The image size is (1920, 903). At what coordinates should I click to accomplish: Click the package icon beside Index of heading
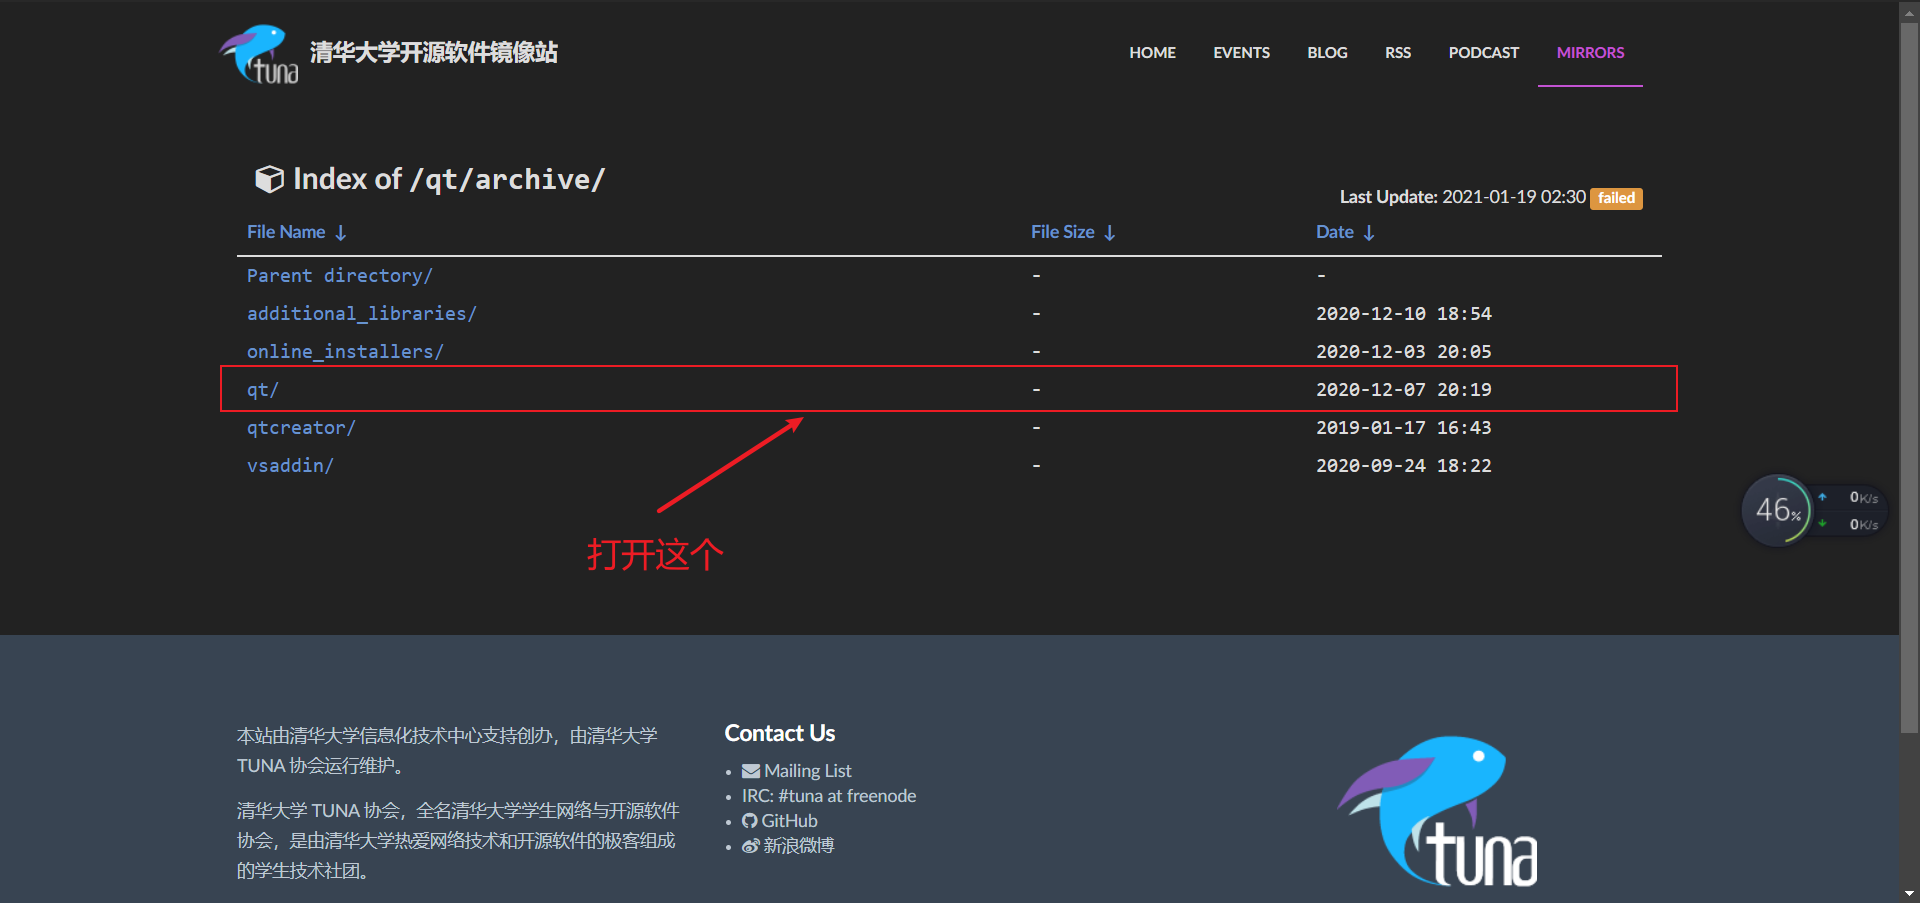tap(269, 179)
